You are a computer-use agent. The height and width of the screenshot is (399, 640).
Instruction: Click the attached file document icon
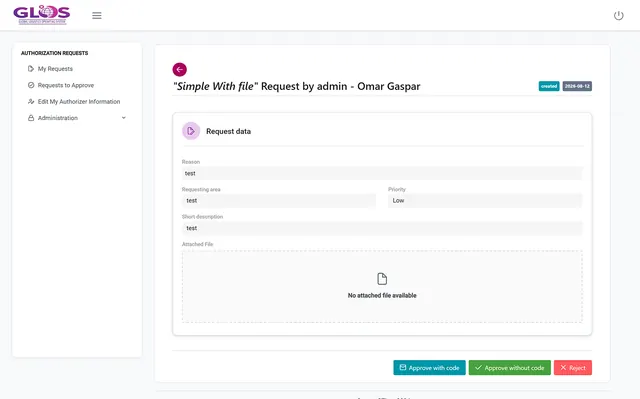pyautogui.click(x=382, y=279)
